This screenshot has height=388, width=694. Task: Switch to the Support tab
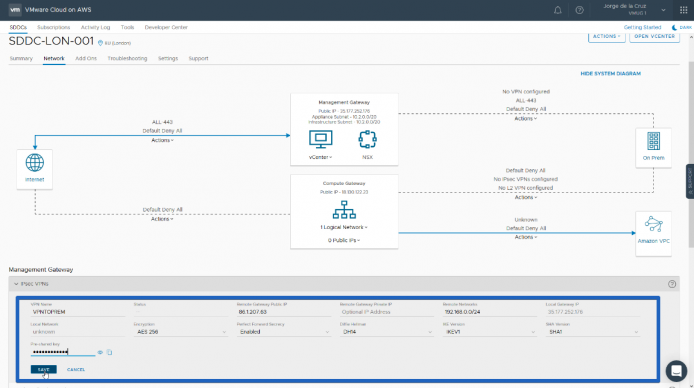coord(198,58)
